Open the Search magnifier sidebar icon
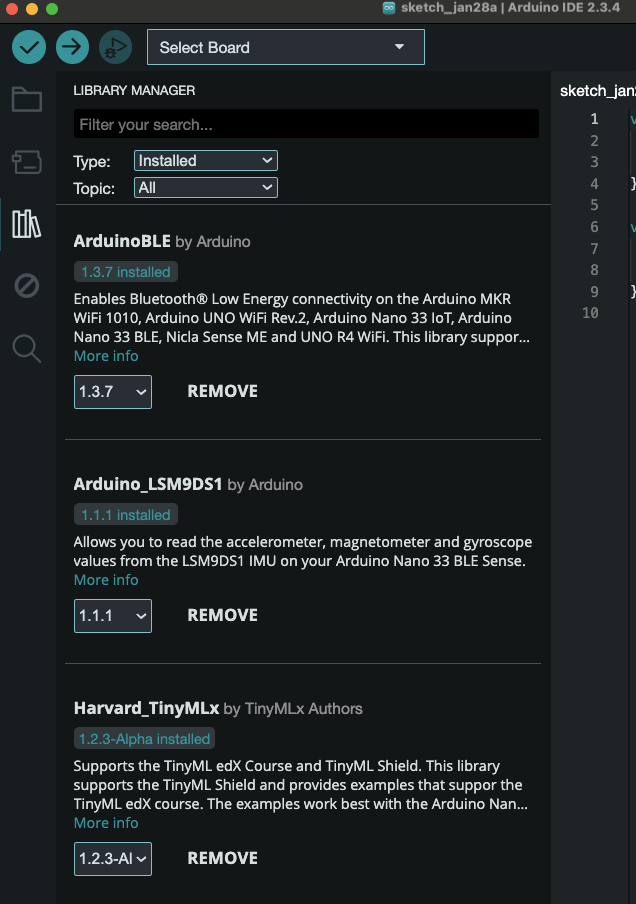 (x=26, y=348)
